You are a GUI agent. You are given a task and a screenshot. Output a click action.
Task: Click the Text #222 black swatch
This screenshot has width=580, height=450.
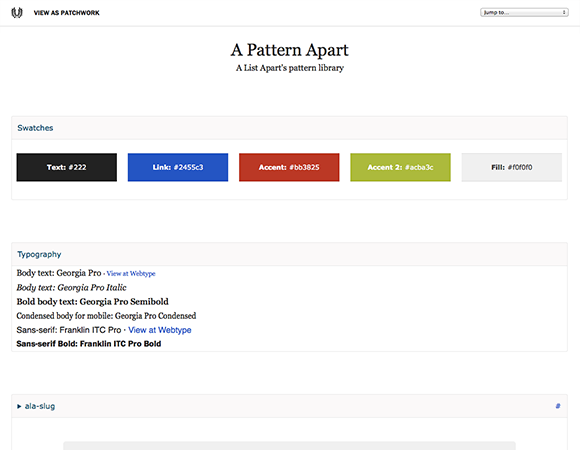click(x=67, y=167)
